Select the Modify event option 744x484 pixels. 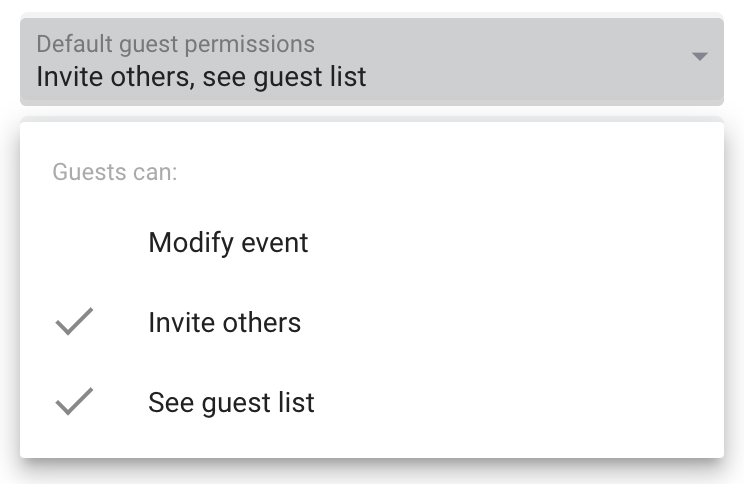pyautogui.click(x=228, y=243)
